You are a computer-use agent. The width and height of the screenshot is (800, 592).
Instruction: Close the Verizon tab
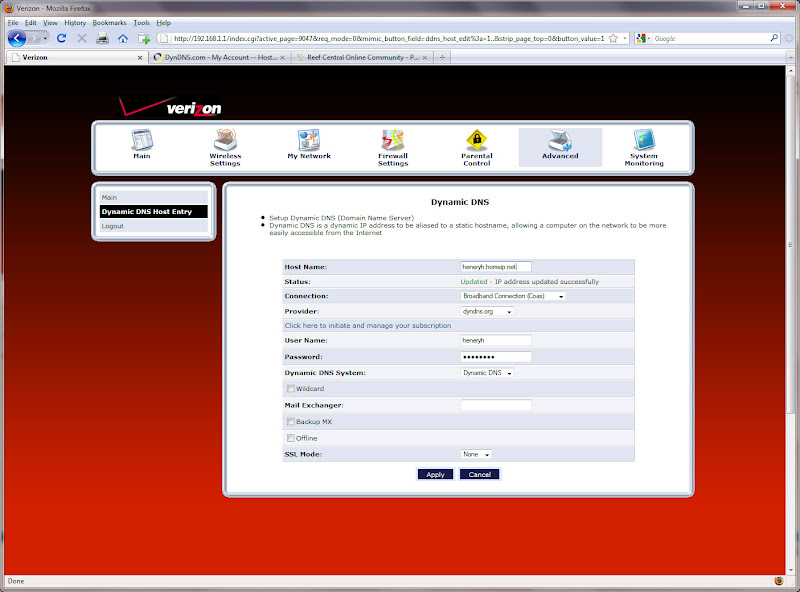pos(140,58)
